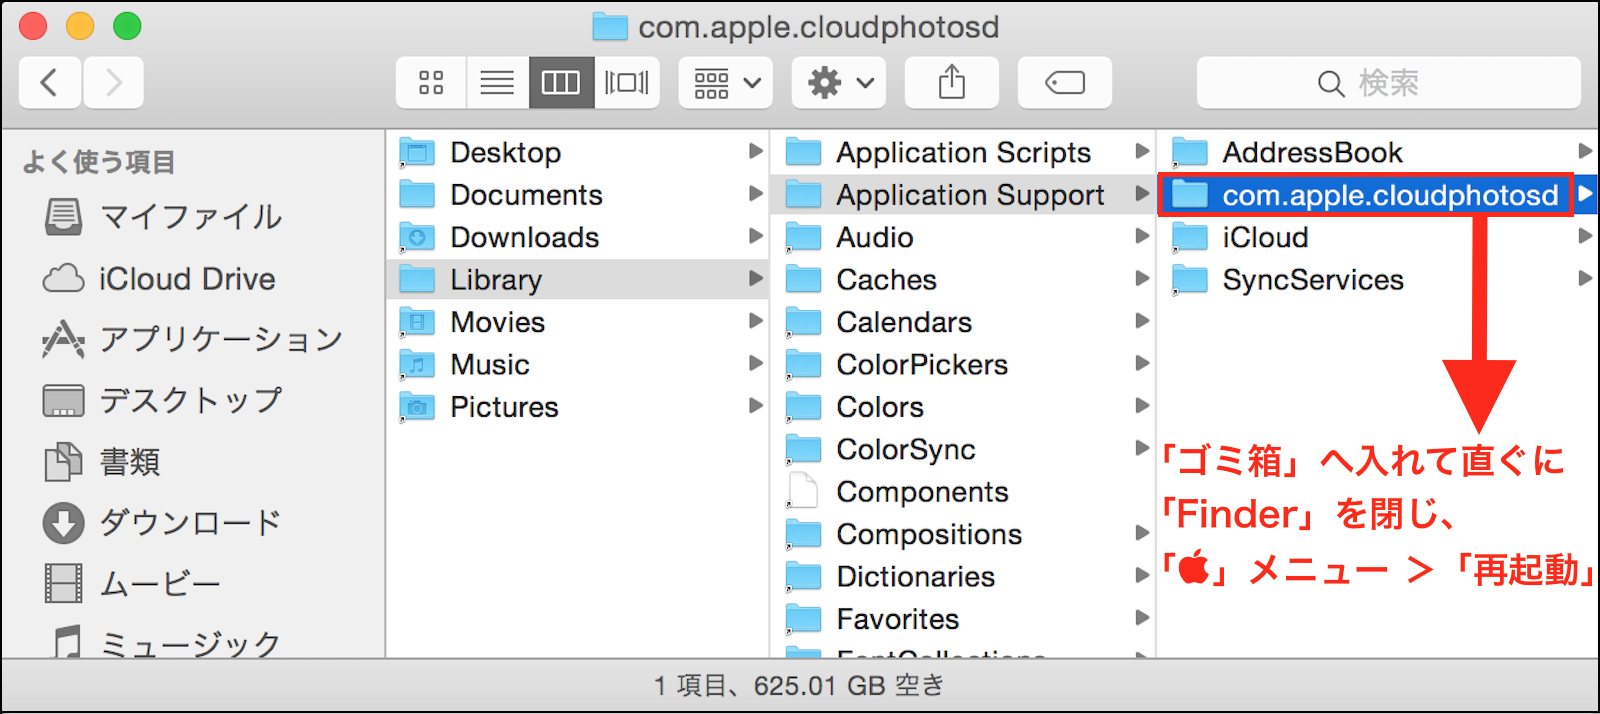This screenshot has height=714, width=1600.
Task: Select the Components file
Action: click(963, 492)
